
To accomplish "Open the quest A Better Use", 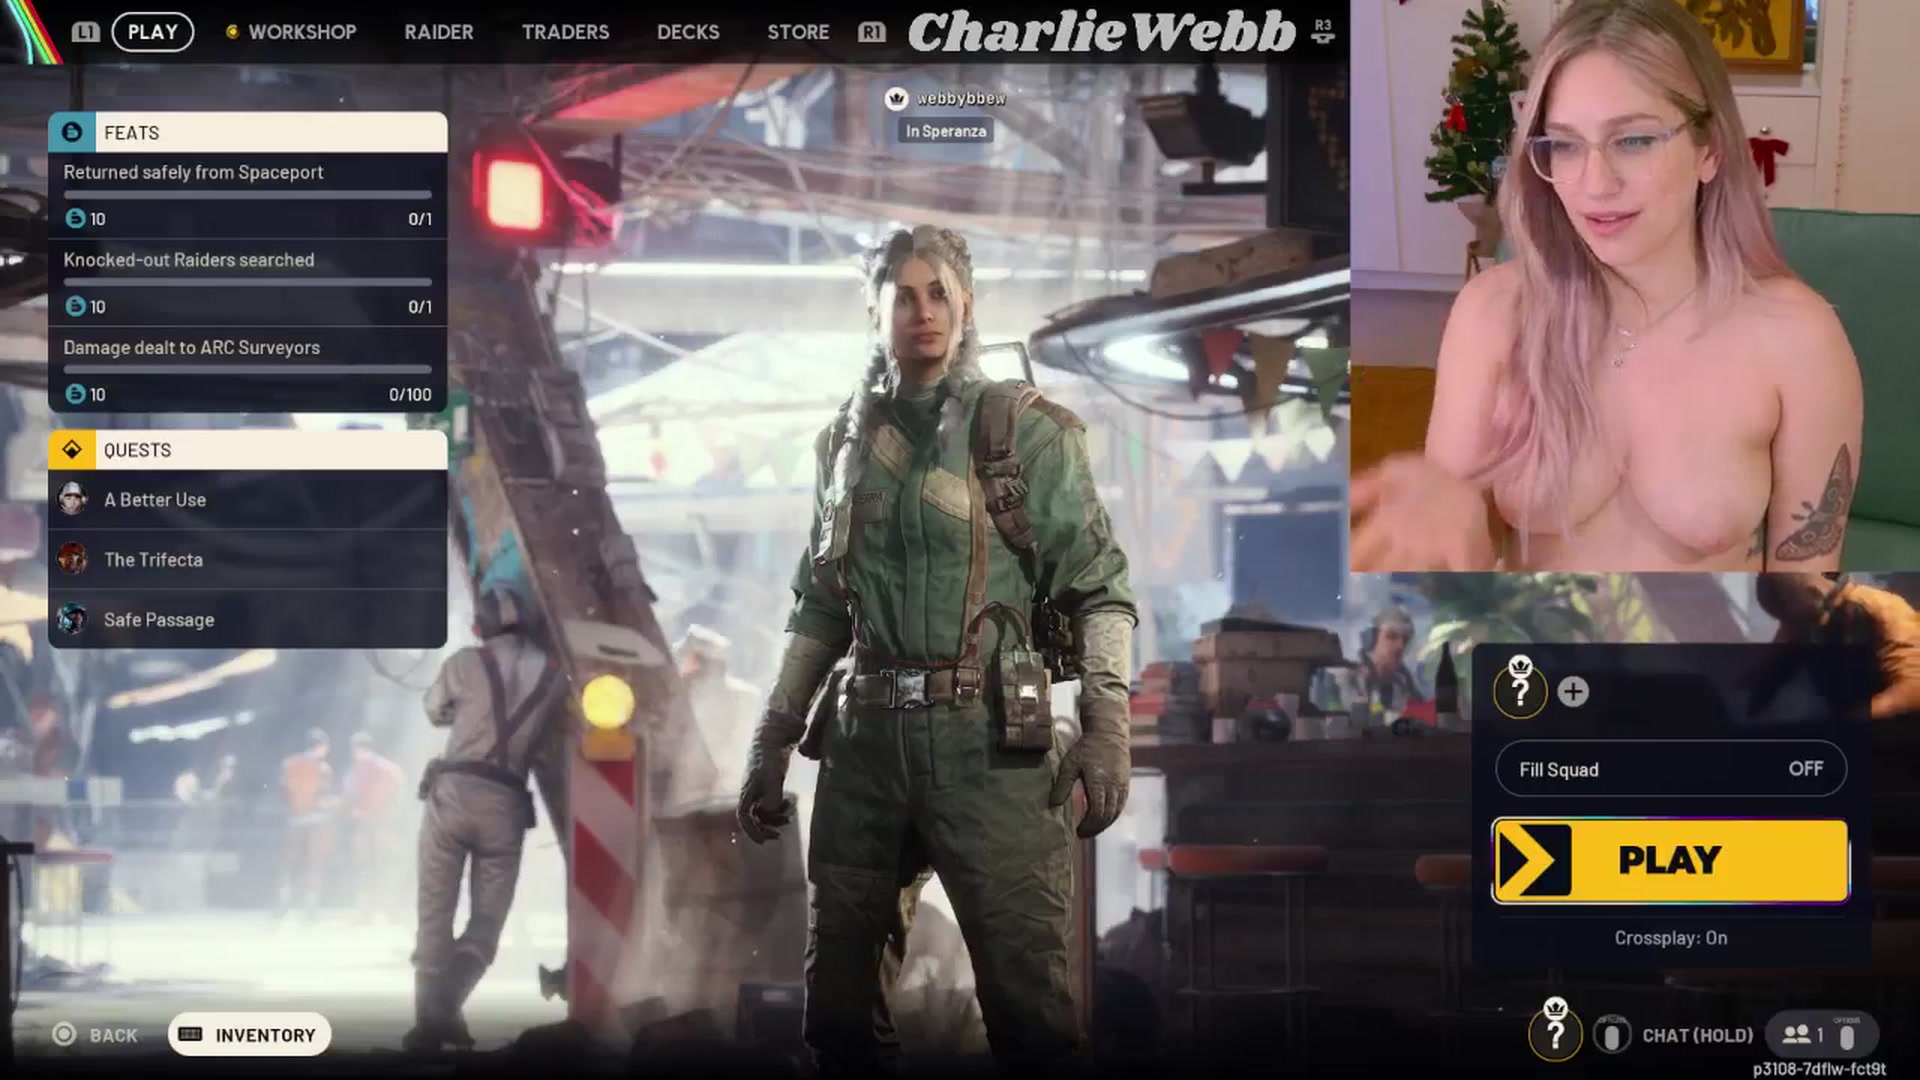I will click(248, 499).
